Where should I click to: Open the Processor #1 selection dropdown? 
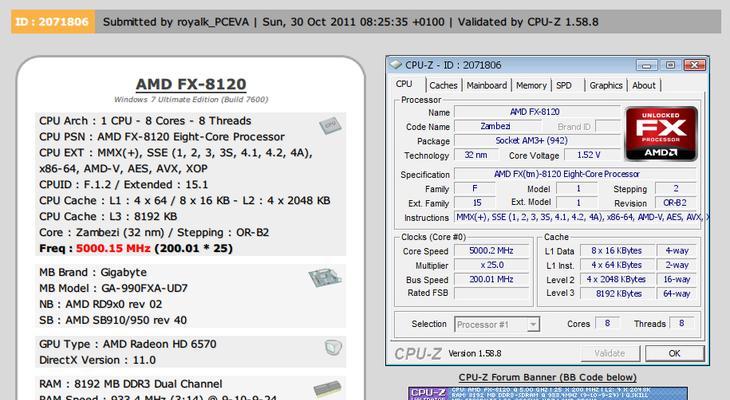click(x=533, y=324)
